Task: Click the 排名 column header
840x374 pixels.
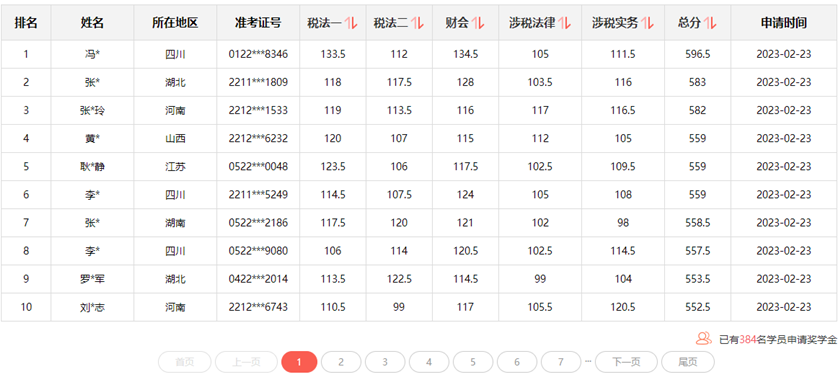Action: coord(26,23)
